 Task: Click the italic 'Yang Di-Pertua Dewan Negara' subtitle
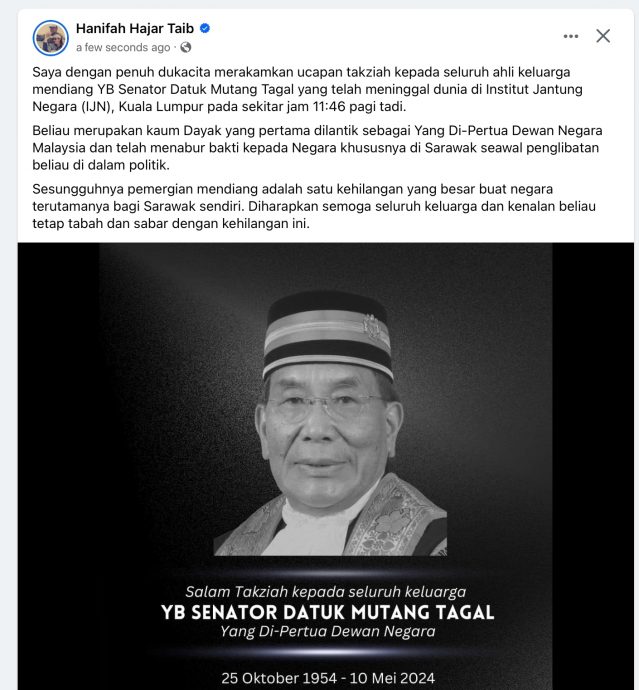[327, 631]
